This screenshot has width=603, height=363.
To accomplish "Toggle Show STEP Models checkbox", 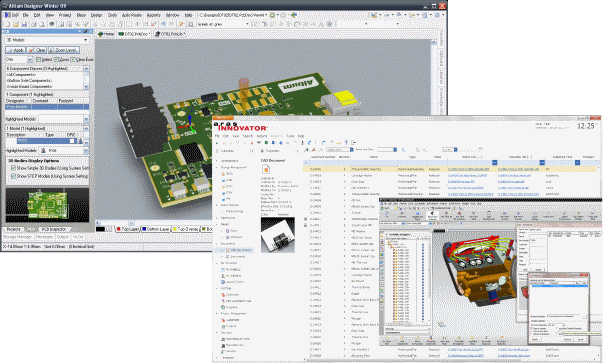I will pyautogui.click(x=13, y=176).
